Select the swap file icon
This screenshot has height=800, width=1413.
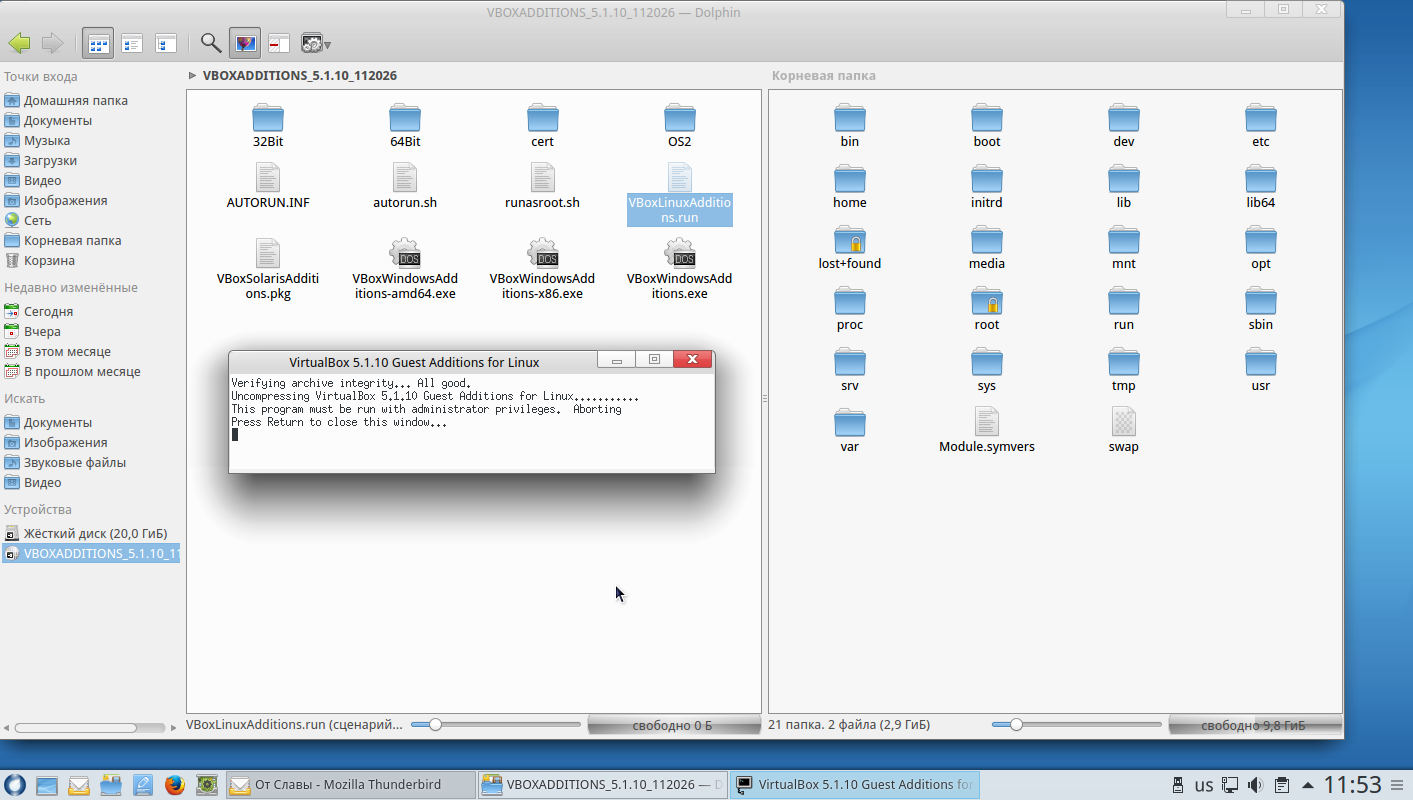point(1124,422)
